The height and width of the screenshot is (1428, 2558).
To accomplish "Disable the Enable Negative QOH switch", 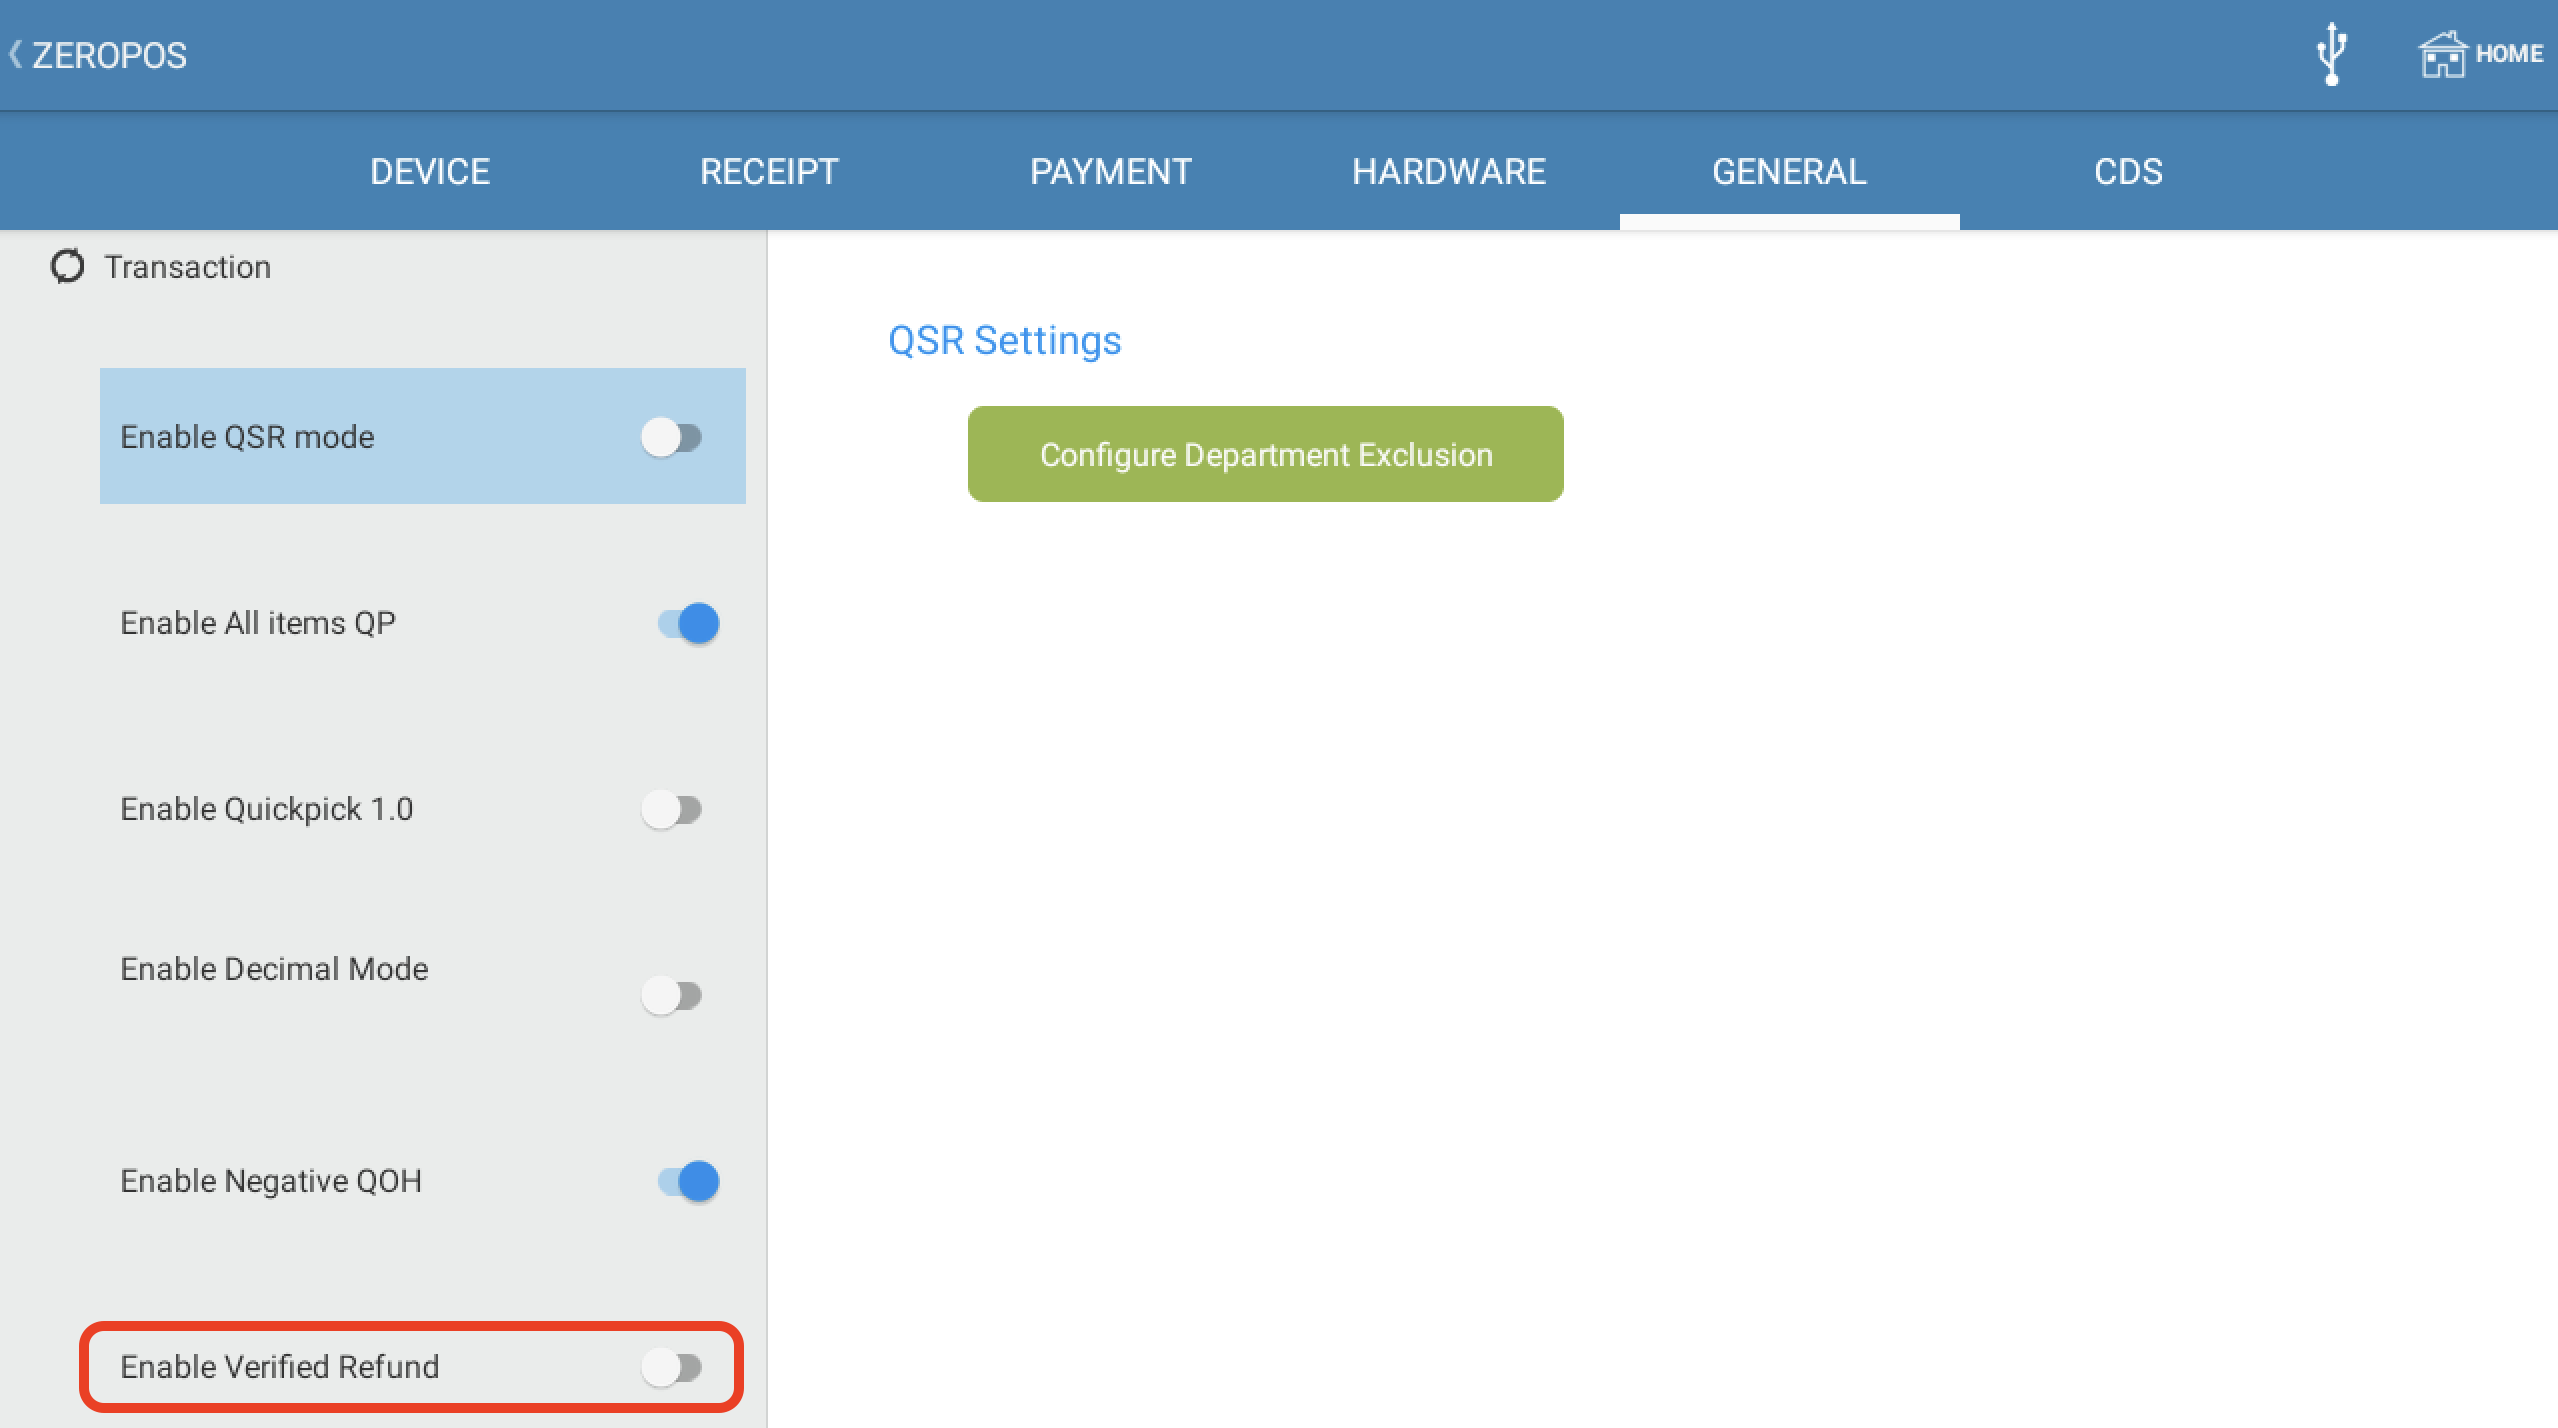I will [x=688, y=1181].
